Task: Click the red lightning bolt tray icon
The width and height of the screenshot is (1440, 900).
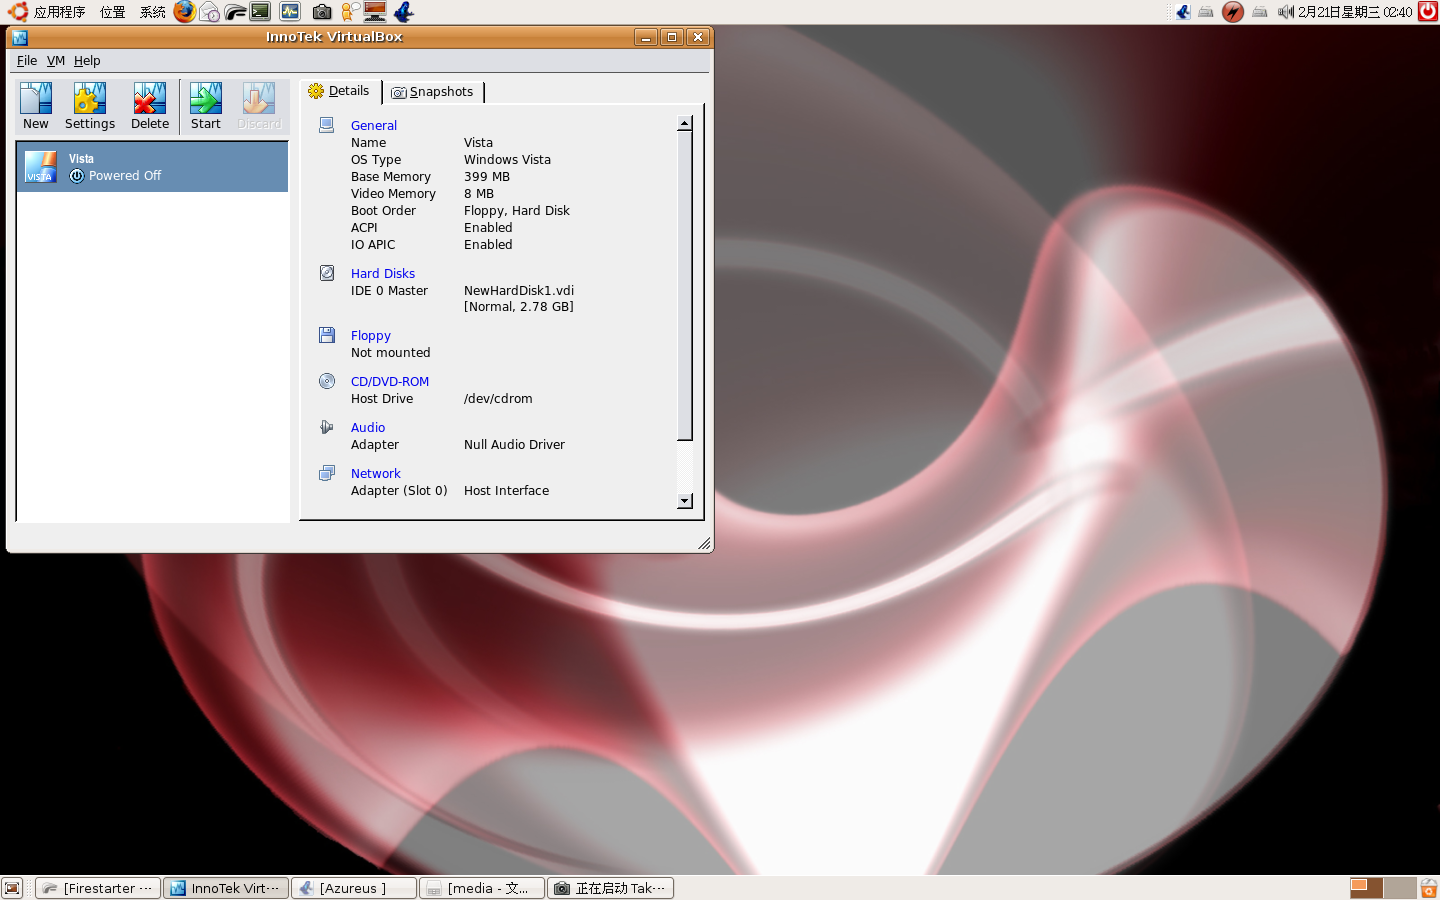Action: coord(1233,12)
